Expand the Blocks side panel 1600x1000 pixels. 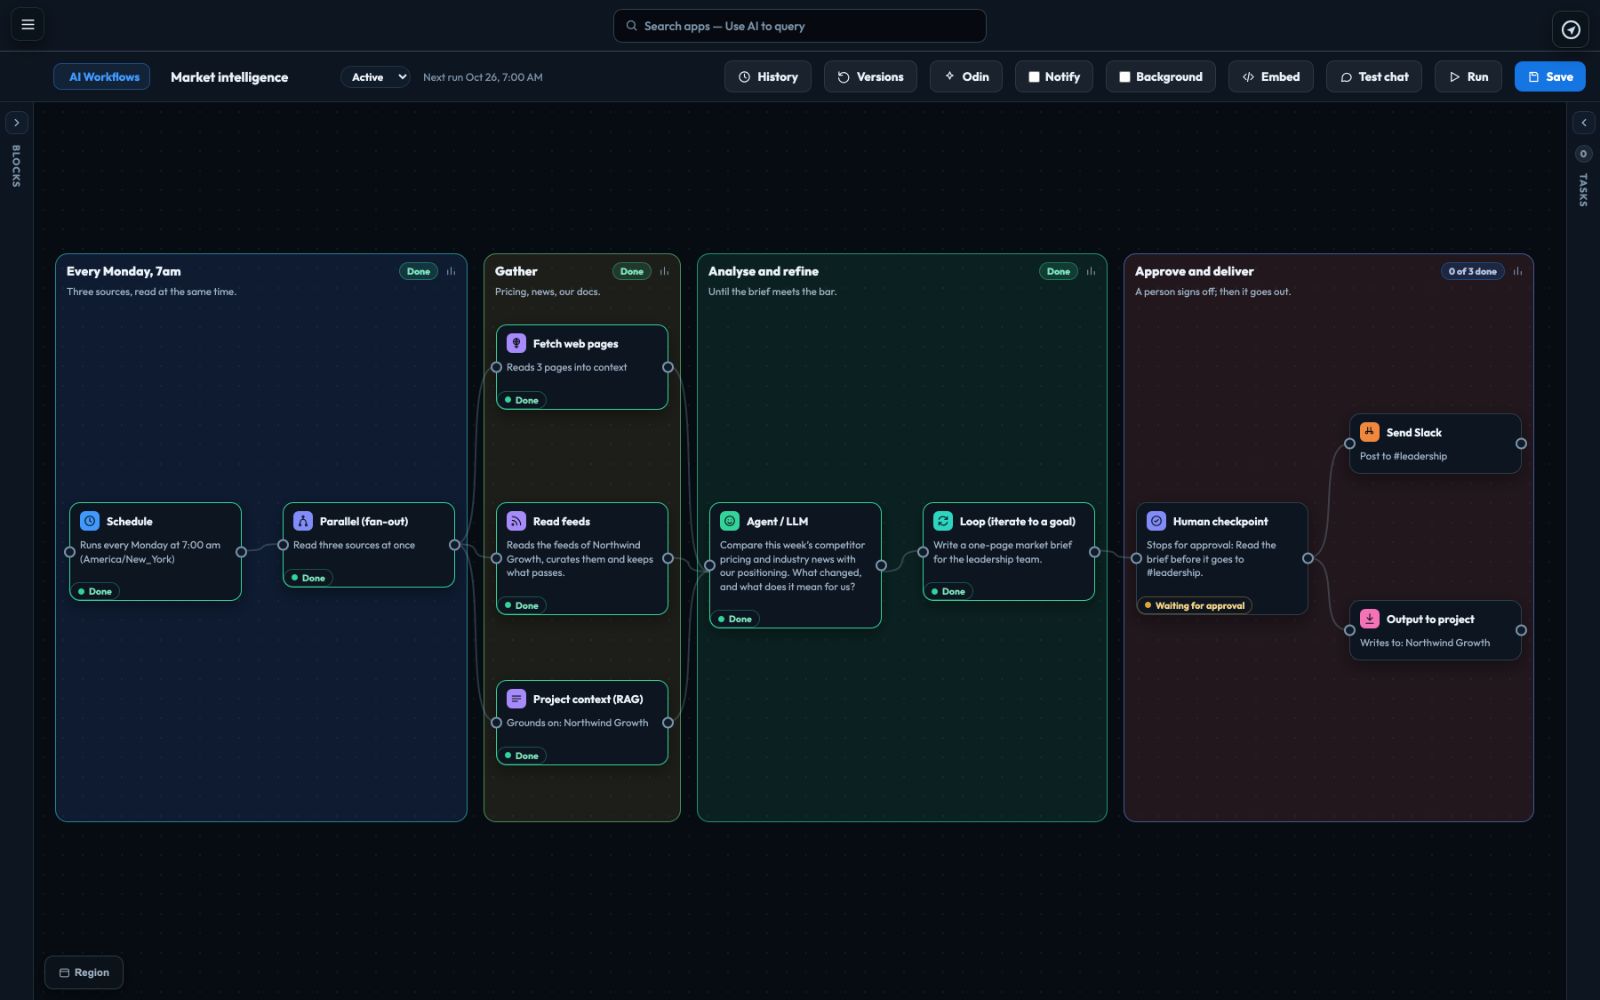coord(17,123)
